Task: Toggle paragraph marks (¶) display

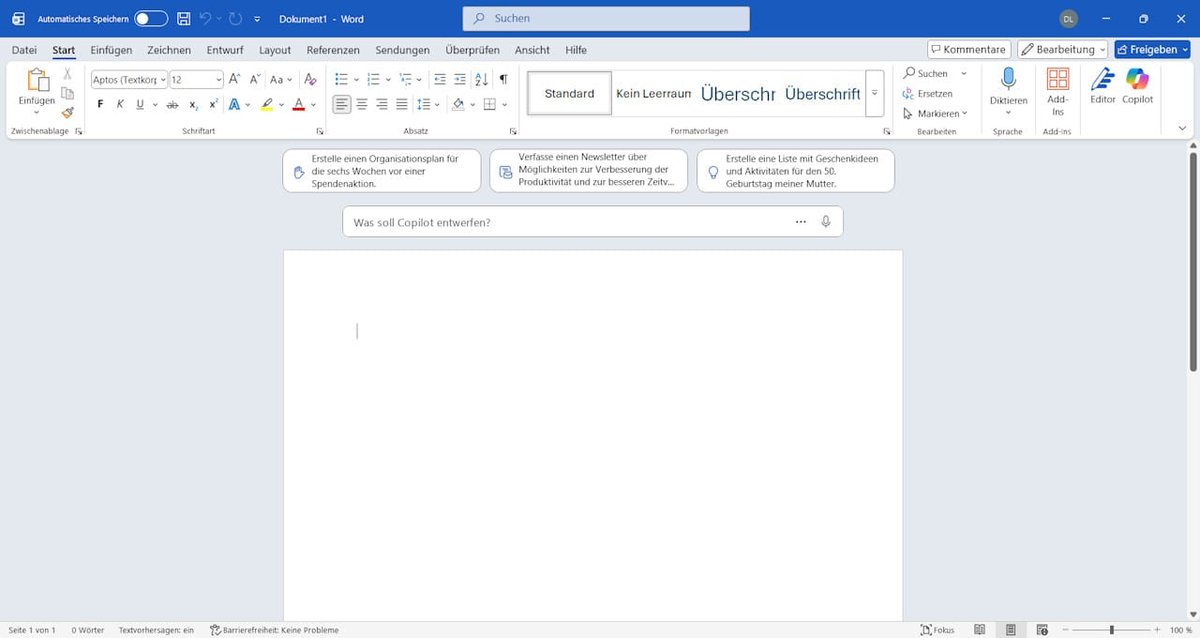Action: pos(503,79)
